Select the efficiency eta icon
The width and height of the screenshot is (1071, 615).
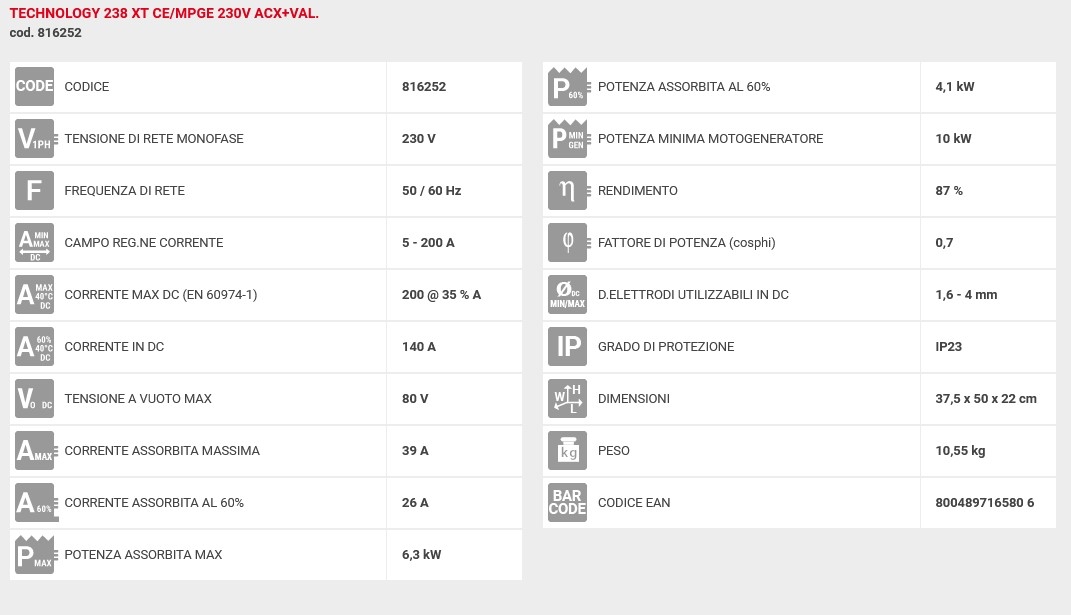pos(569,191)
